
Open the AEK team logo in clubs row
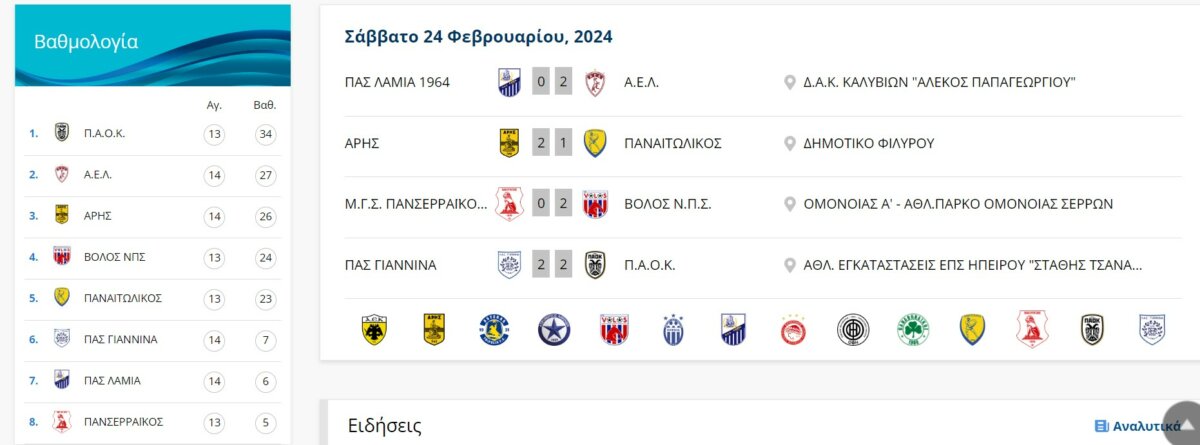click(375, 330)
